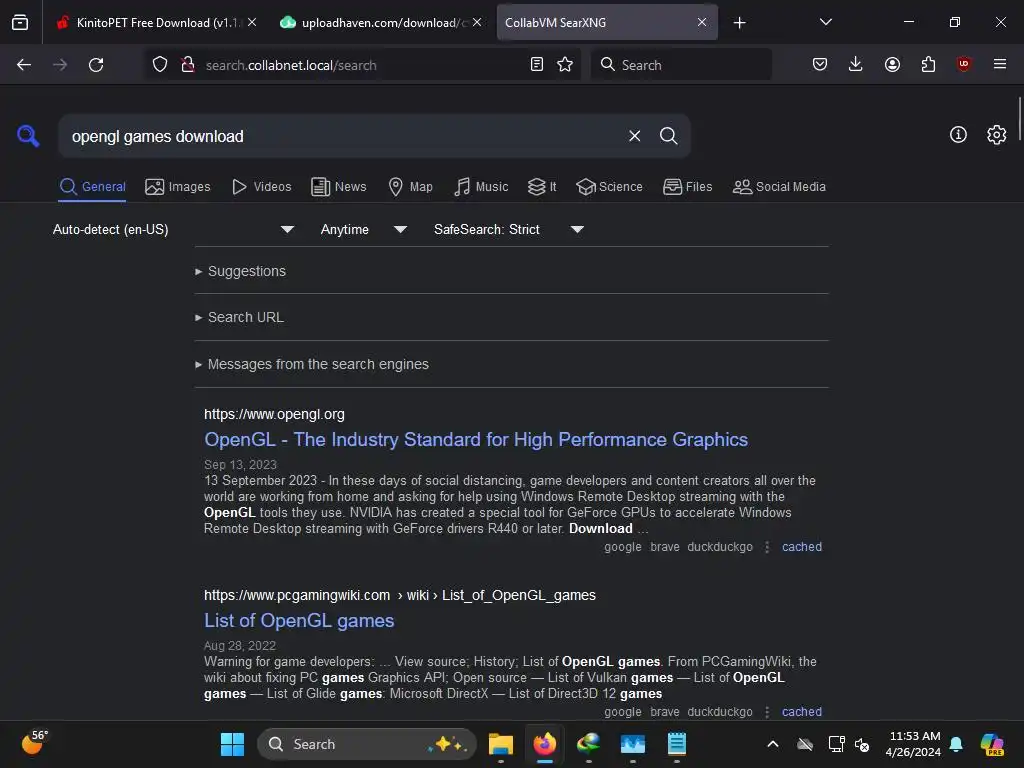Close the CollabVM SearXNG tab
The image size is (1024, 768).
tap(701, 22)
